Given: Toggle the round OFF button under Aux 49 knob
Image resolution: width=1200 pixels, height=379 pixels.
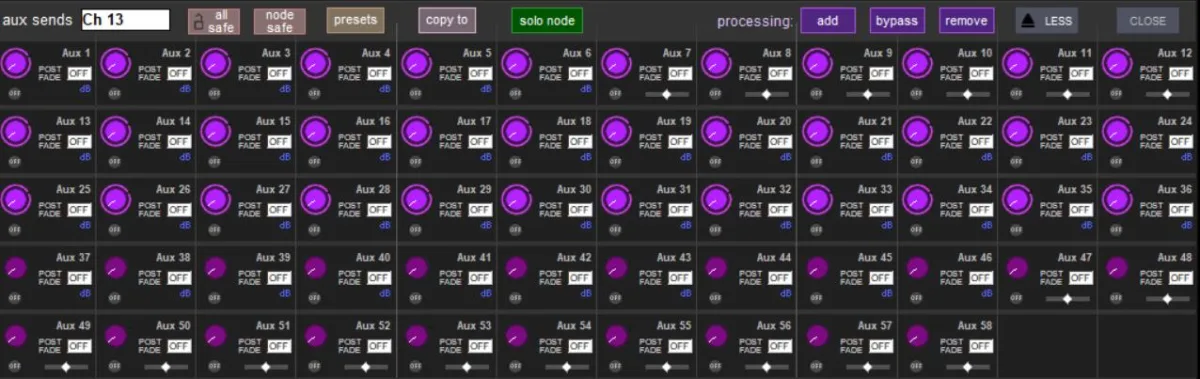Looking at the screenshot, I should click(15, 367).
